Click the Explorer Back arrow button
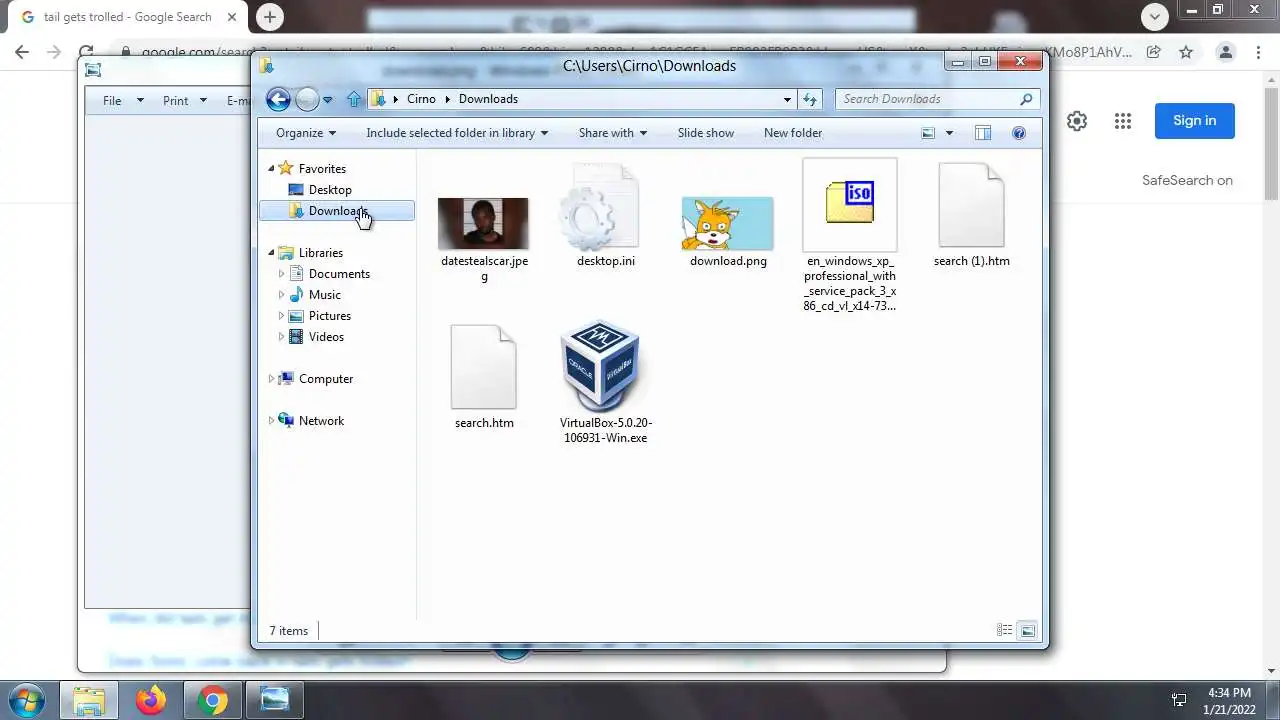The image size is (1280, 720). [x=278, y=99]
